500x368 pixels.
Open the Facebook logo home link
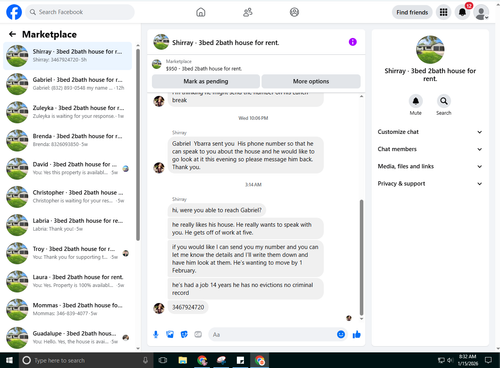pos(14,12)
